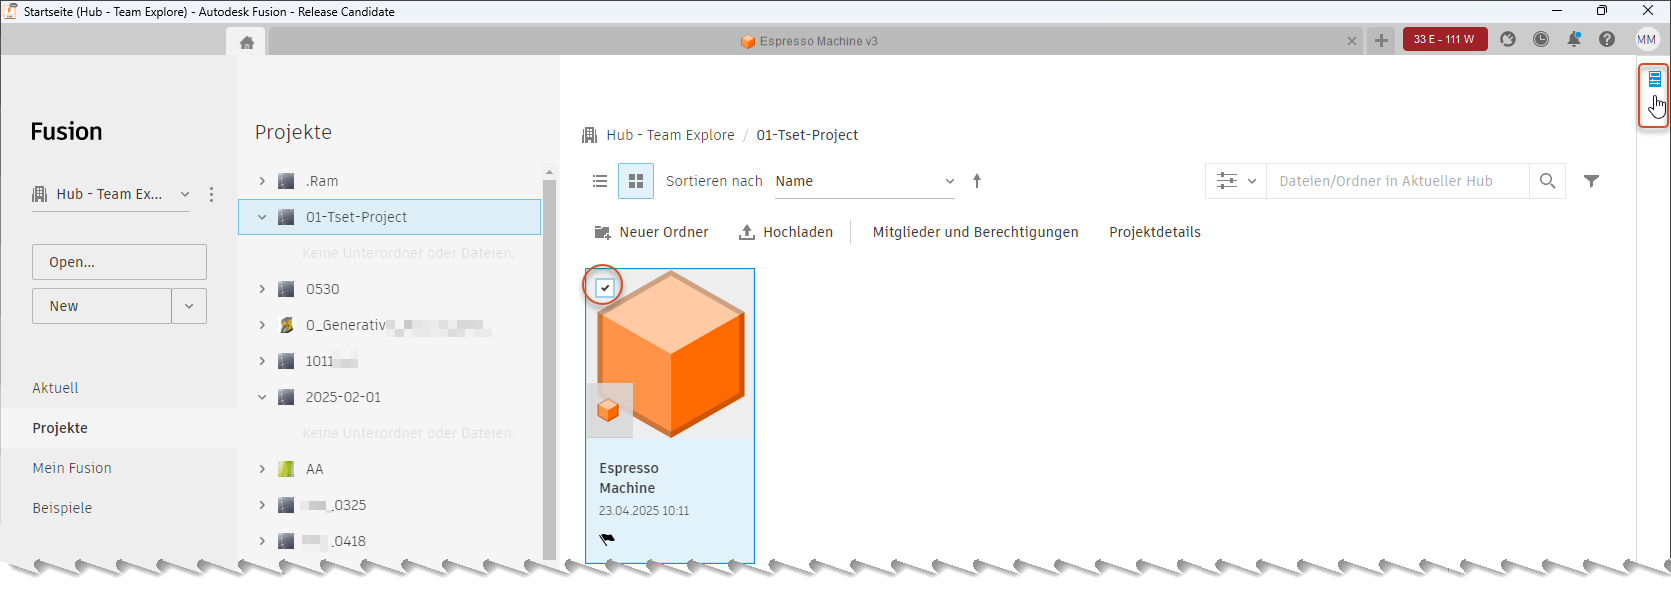1671x606 pixels.
Task: Click the red 33 E - 111 W badge
Action: click(x=1445, y=39)
